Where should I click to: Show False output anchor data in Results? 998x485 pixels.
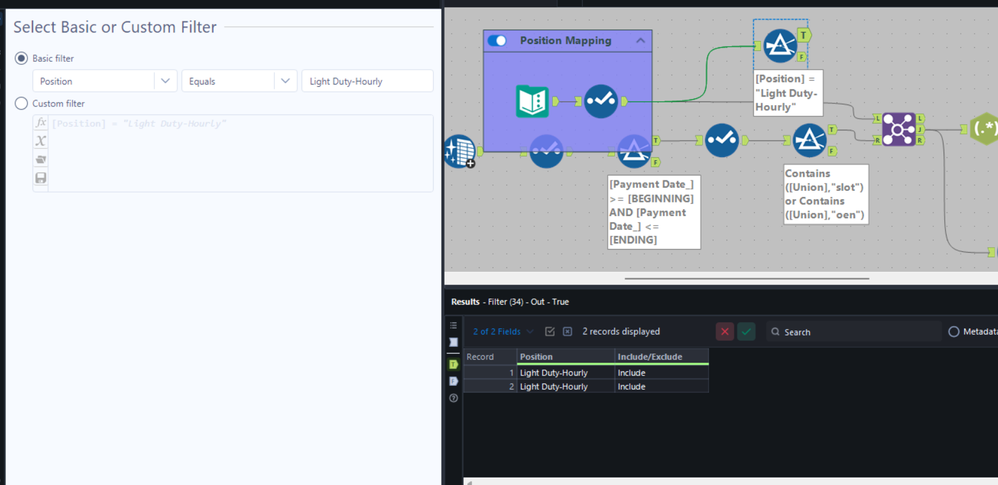453,381
